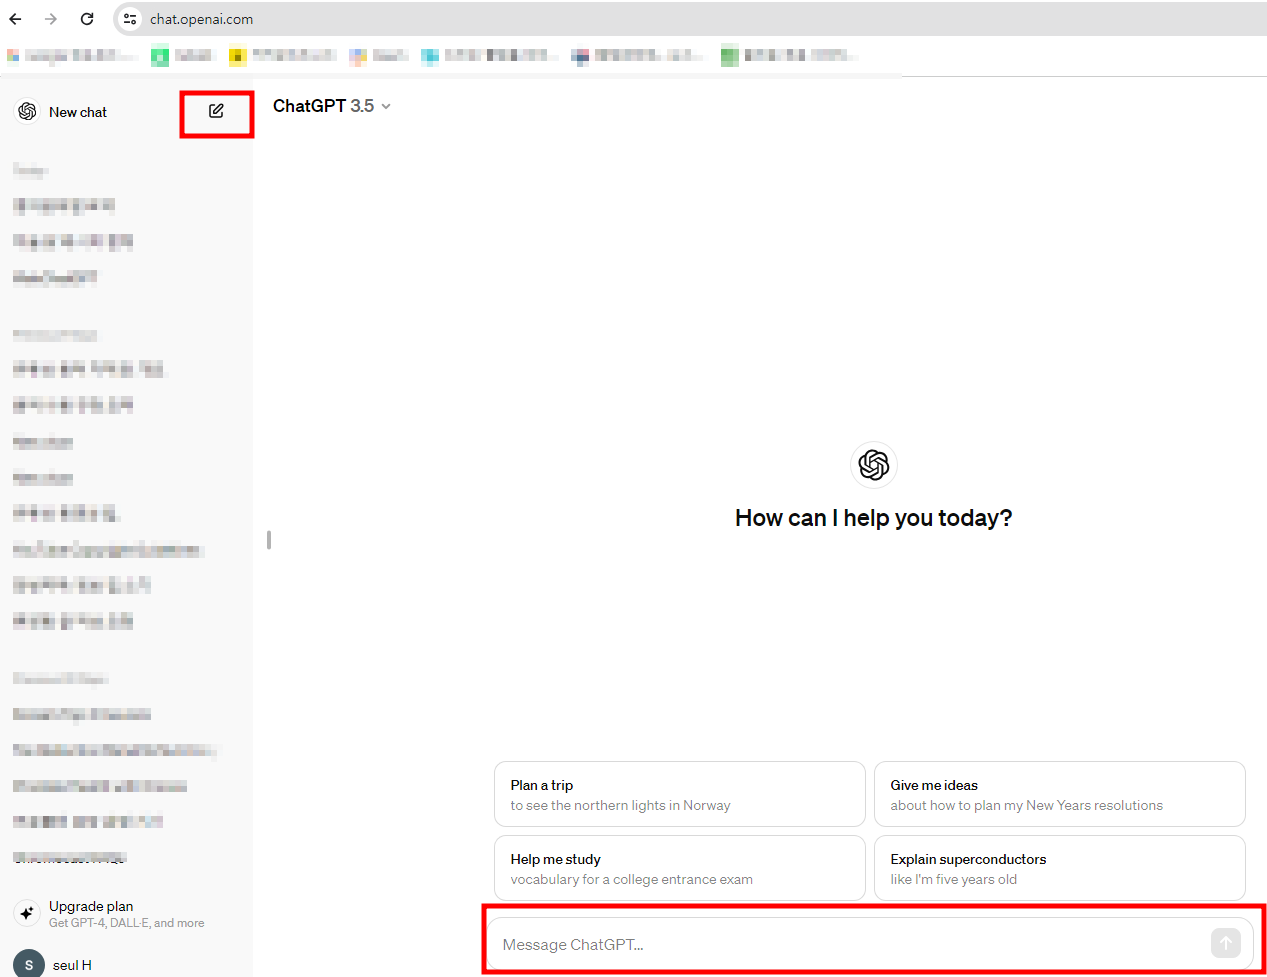Select the 'Explain superconductors' suggestion card
This screenshot has height=977, width=1267.
pos(1060,868)
